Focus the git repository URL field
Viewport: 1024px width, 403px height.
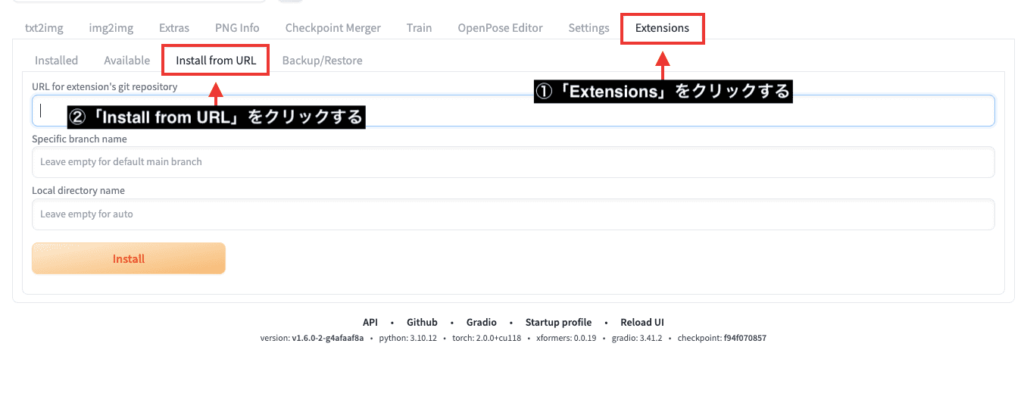point(513,110)
